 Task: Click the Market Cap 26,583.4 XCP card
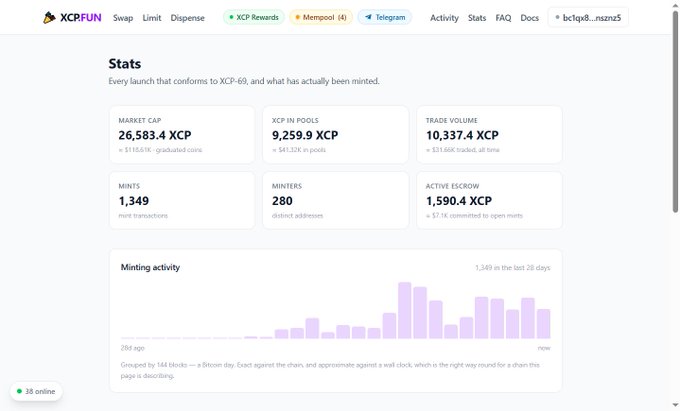pyautogui.click(x=182, y=134)
